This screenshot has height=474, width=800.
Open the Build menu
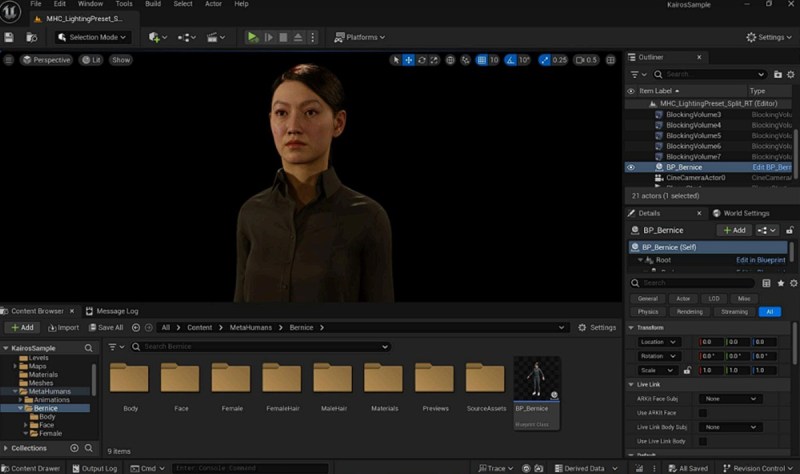point(153,4)
